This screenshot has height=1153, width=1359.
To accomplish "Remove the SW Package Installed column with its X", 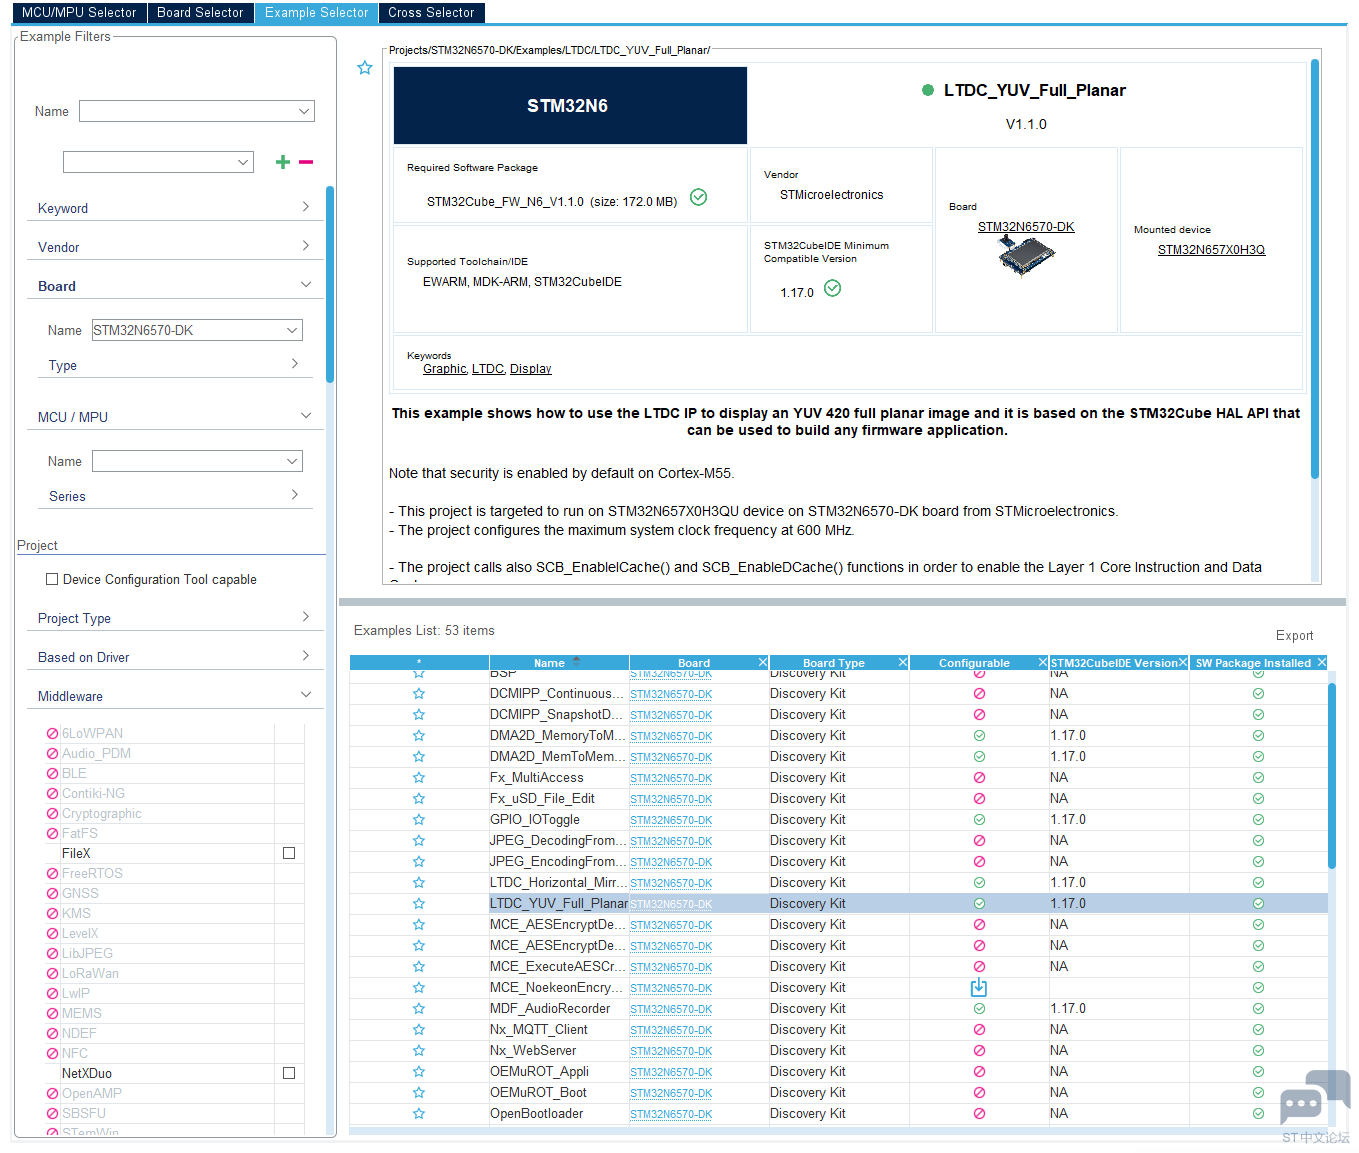I will click(1321, 663).
